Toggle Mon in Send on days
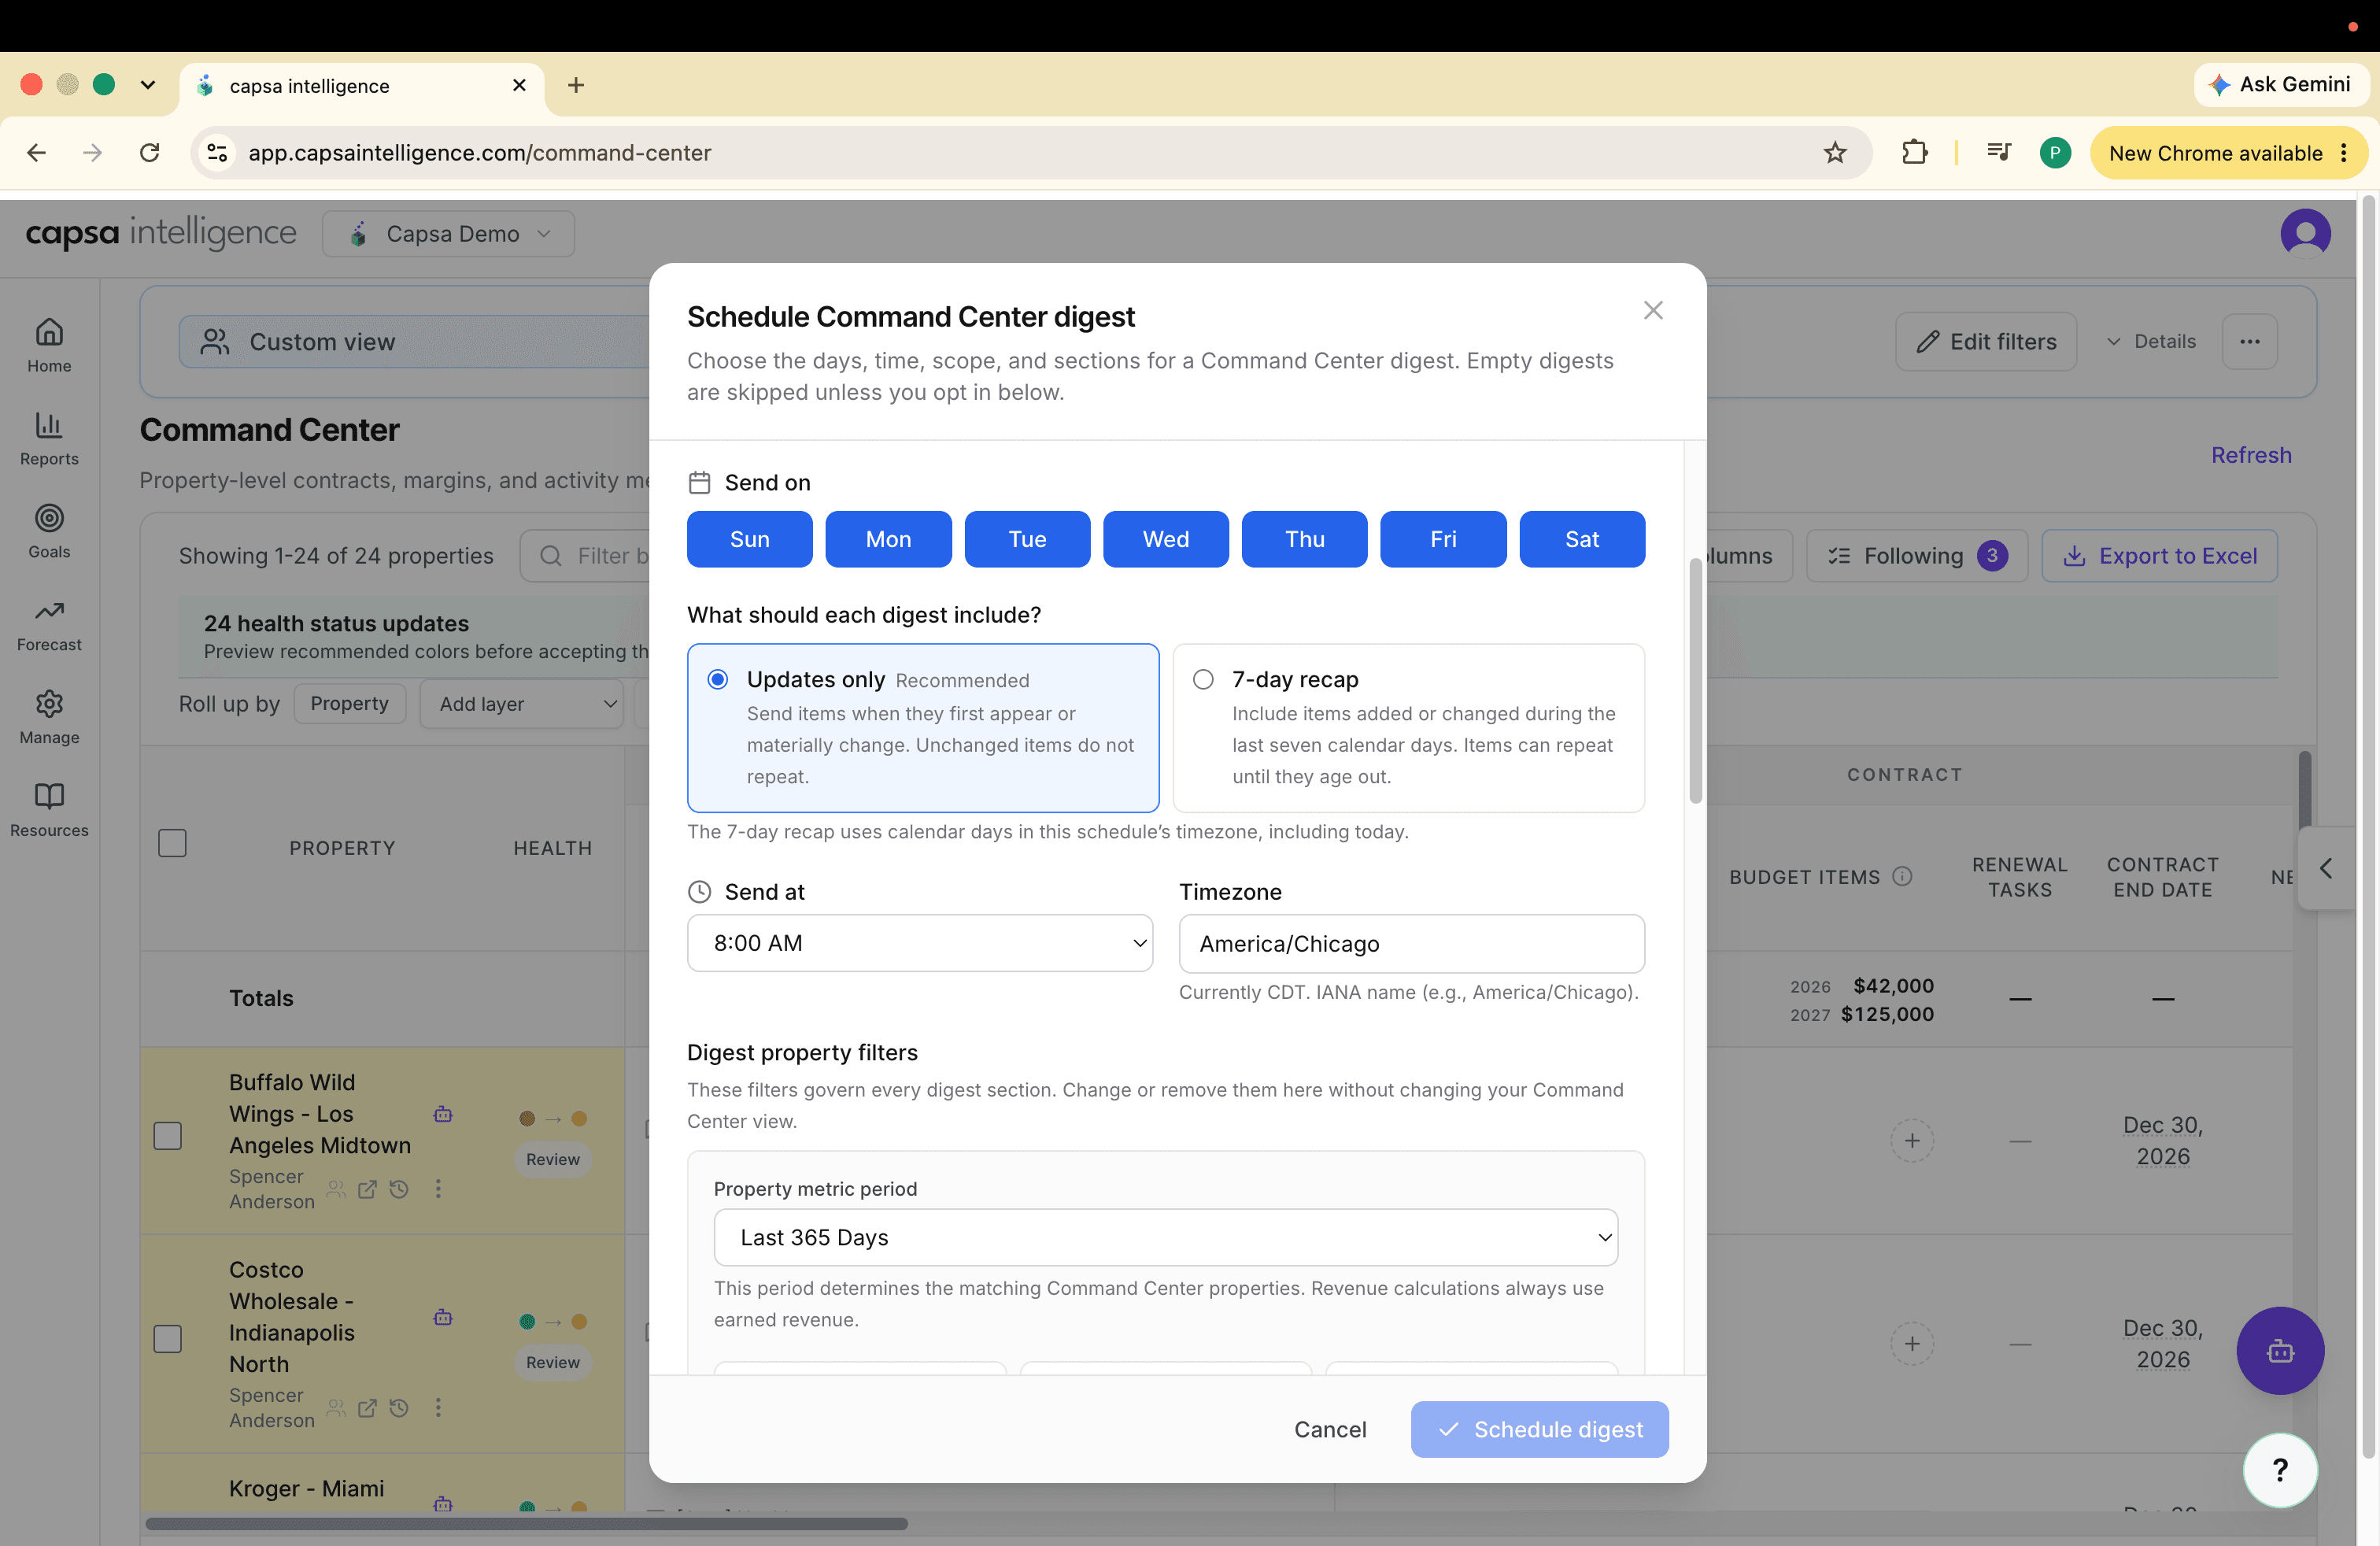The width and height of the screenshot is (2380, 1546). coord(888,539)
